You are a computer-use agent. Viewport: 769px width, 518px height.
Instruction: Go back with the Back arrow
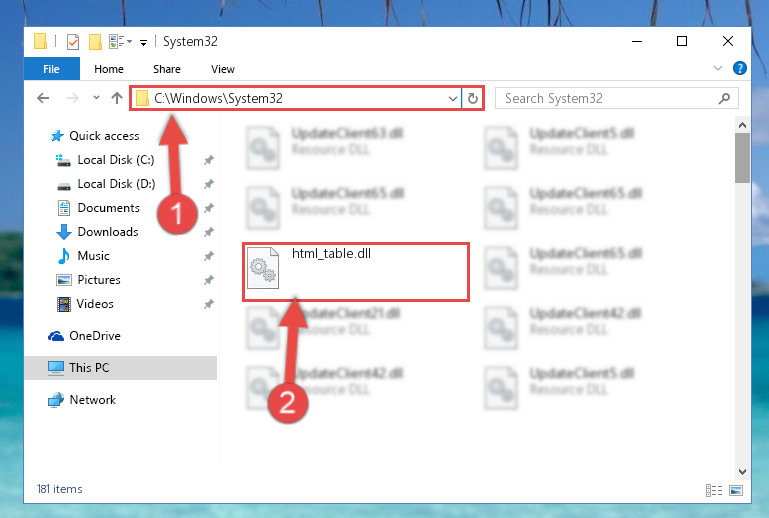tap(43, 98)
